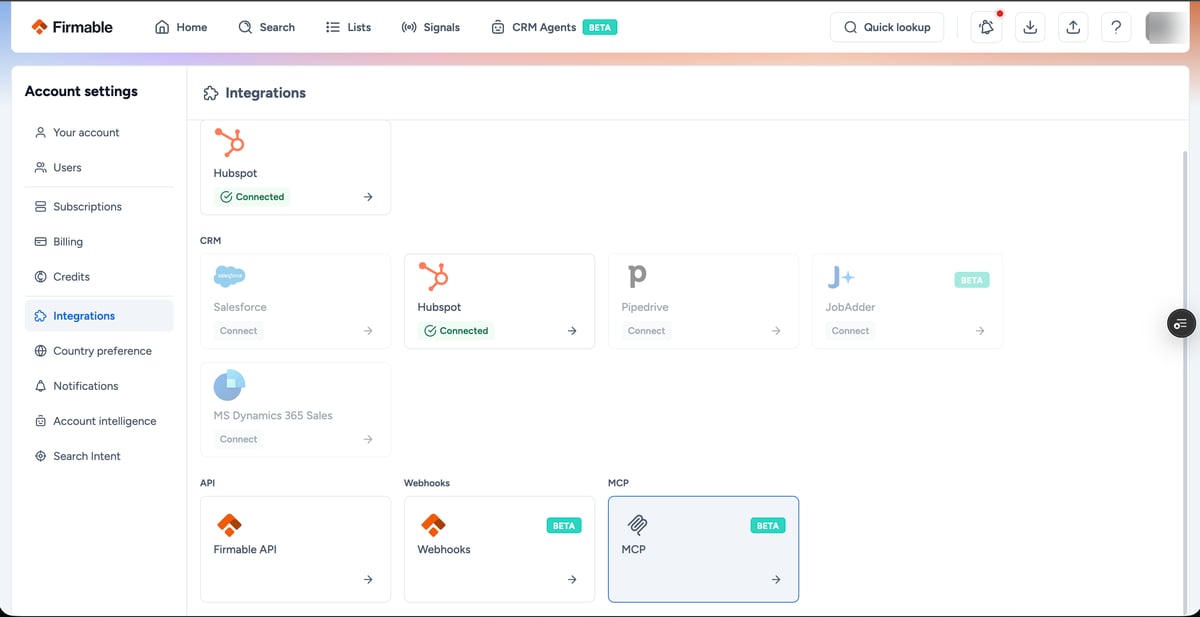The height and width of the screenshot is (617, 1200).
Task: Select Users in account settings
Action: coord(99,167)
